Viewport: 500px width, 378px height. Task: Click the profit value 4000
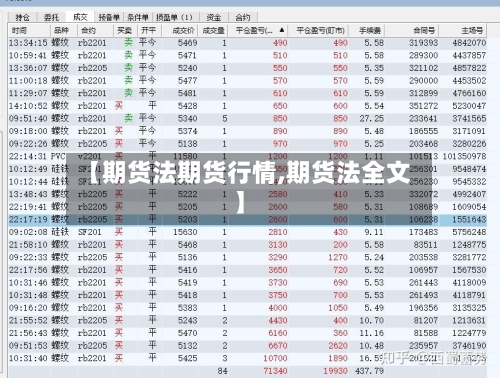click(x=278, y=308)
